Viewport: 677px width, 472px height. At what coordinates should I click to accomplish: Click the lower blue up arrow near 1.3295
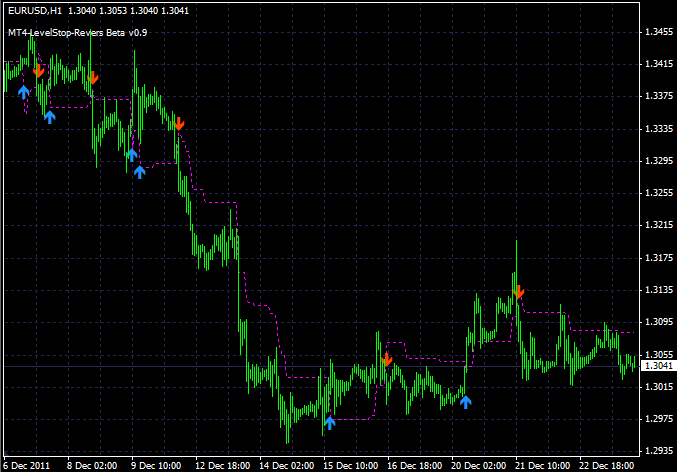139,172
